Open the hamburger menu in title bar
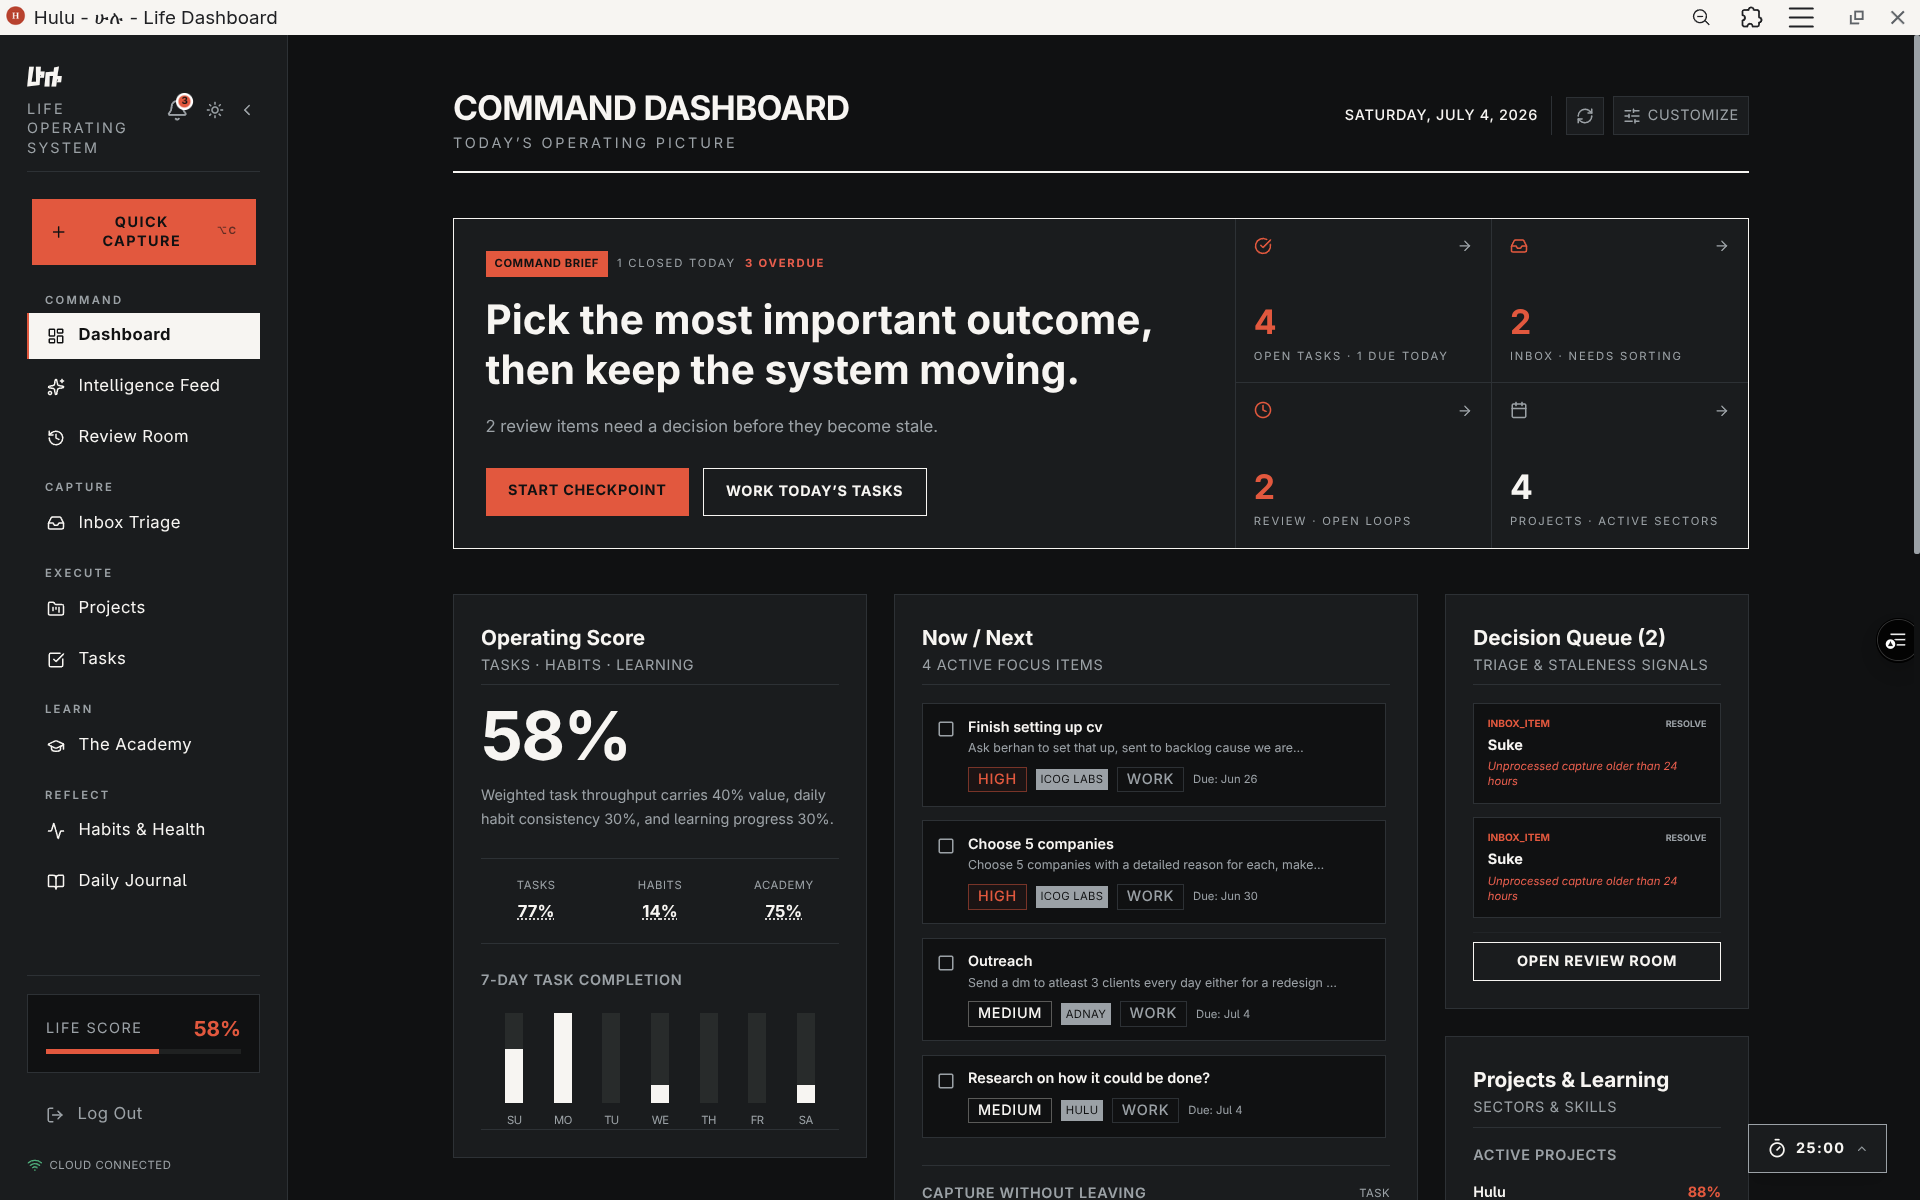This screenshot has height=1200, width=1920. point(1801,18)
